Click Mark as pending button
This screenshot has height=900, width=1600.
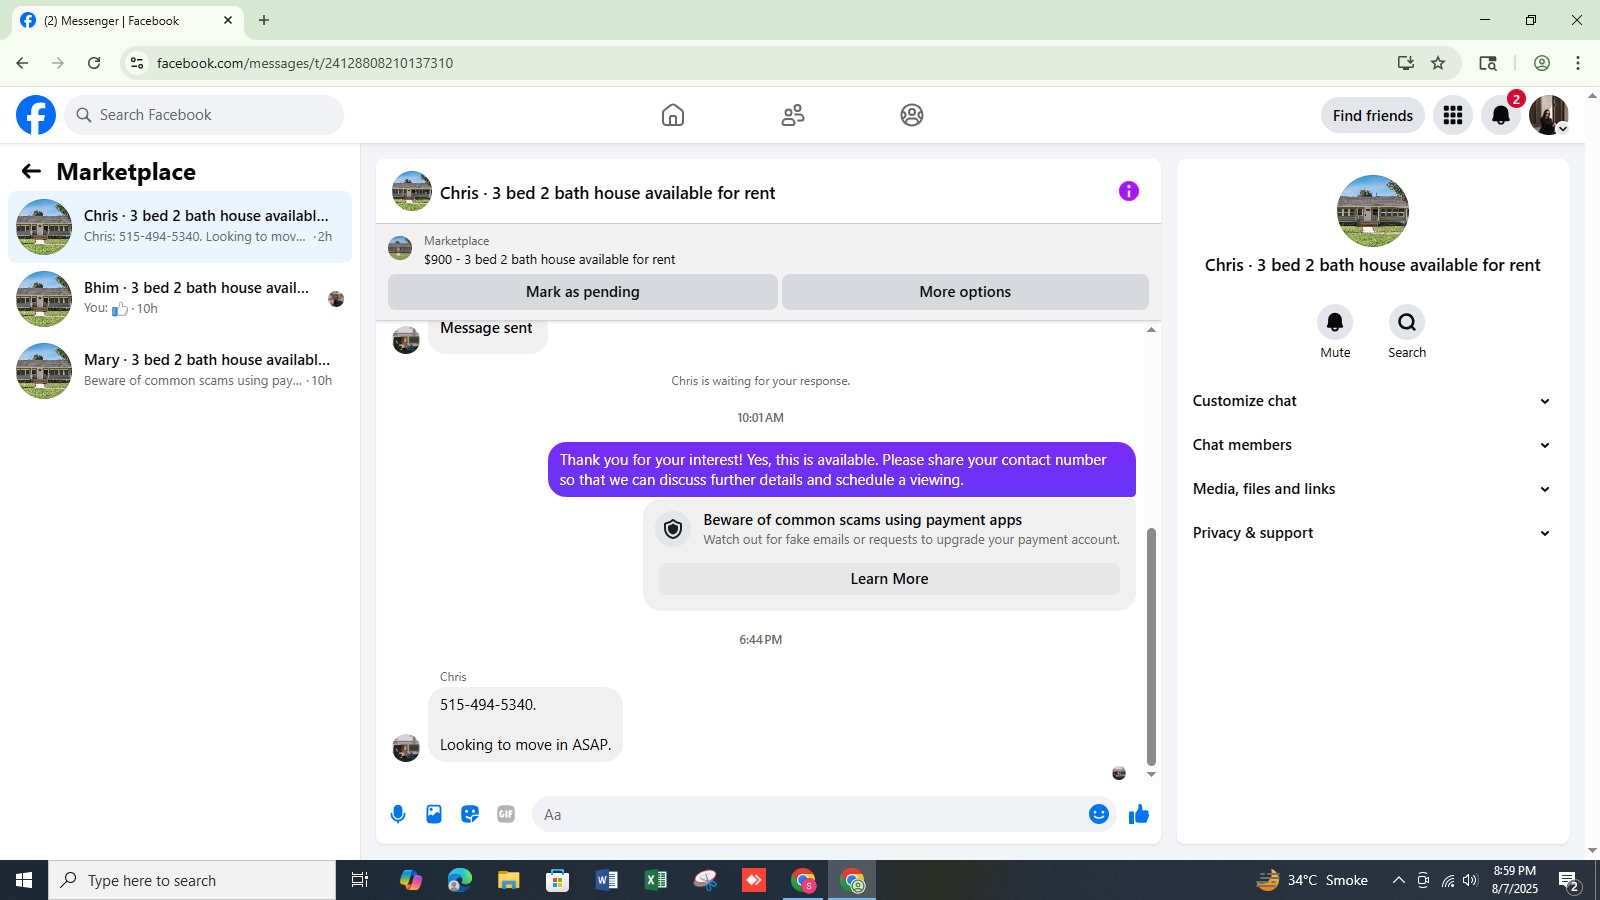pos(583,292)
